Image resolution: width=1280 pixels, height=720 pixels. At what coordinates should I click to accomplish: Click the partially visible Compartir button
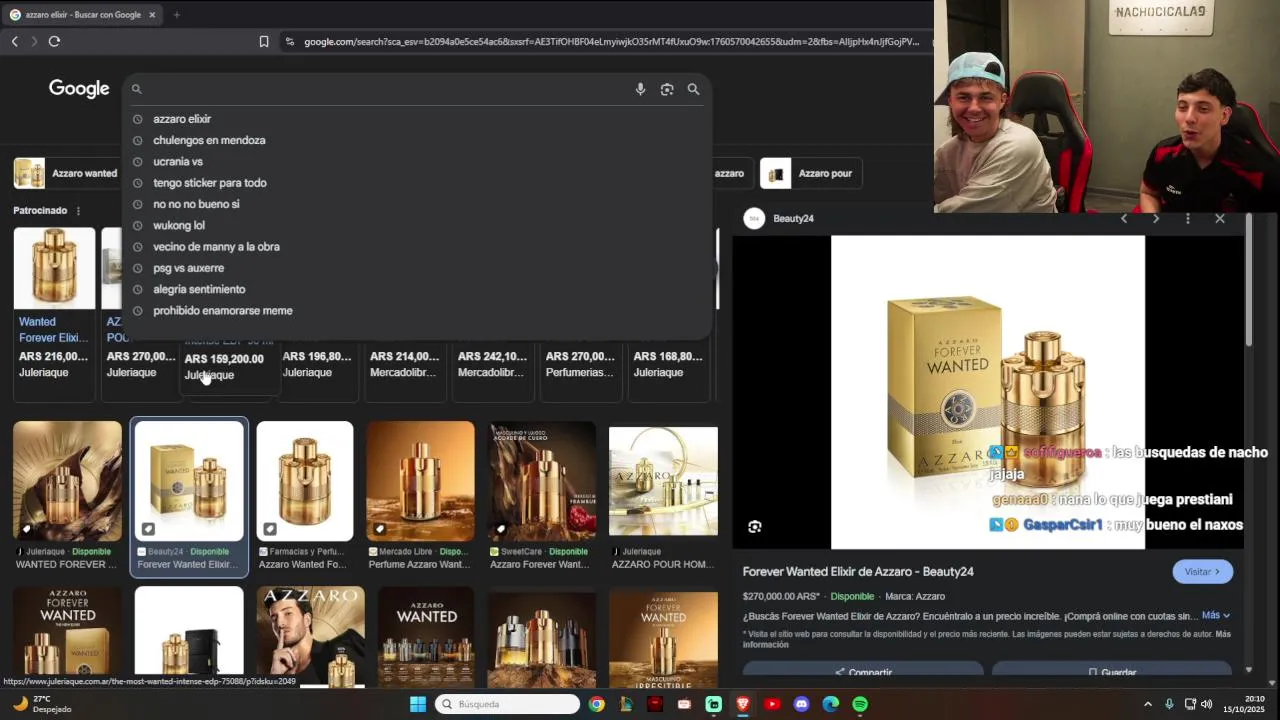(863, 670)
